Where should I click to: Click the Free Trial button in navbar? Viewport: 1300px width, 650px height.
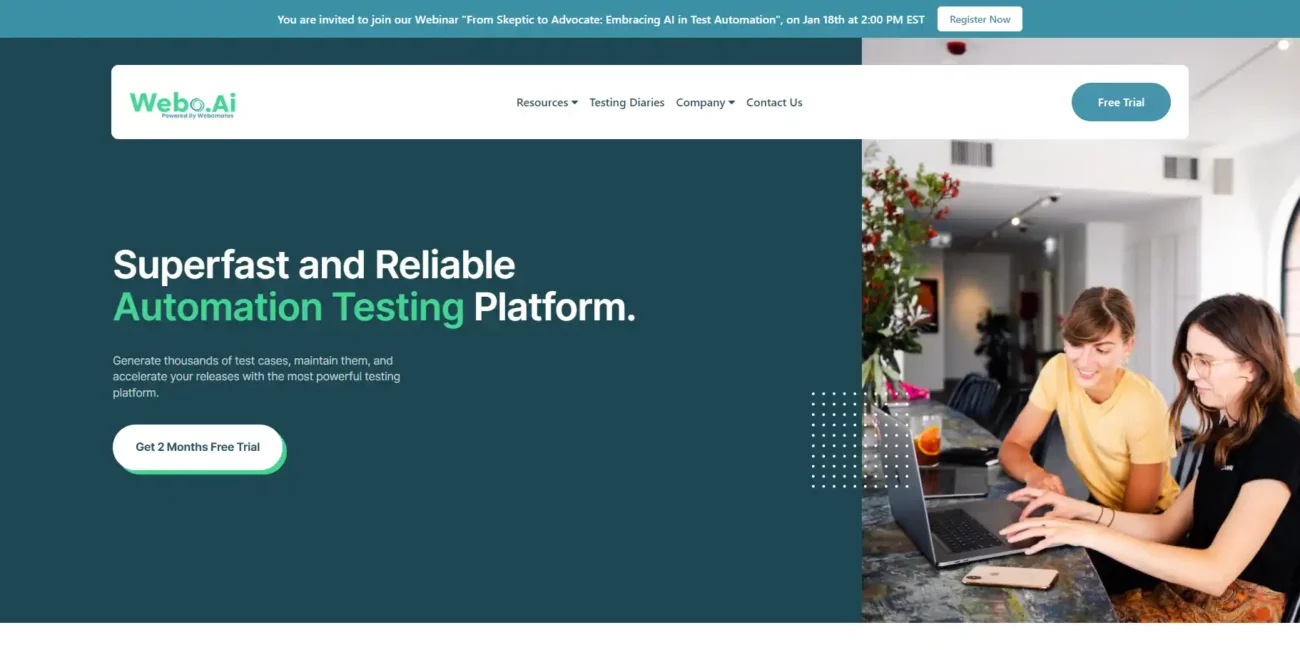coord(1121,102)
